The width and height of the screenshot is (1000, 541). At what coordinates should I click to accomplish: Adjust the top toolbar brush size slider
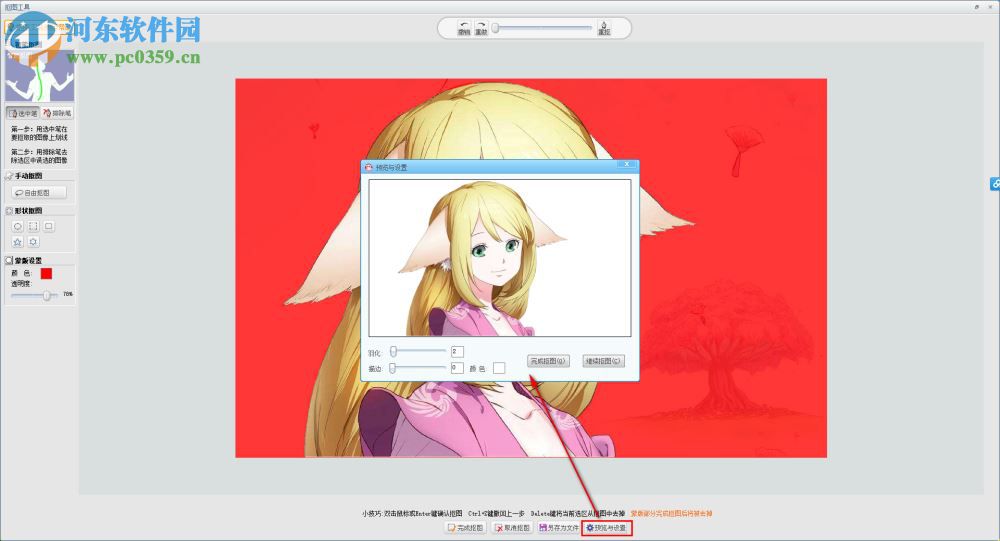pyautogui.click(x=543, y=28)
